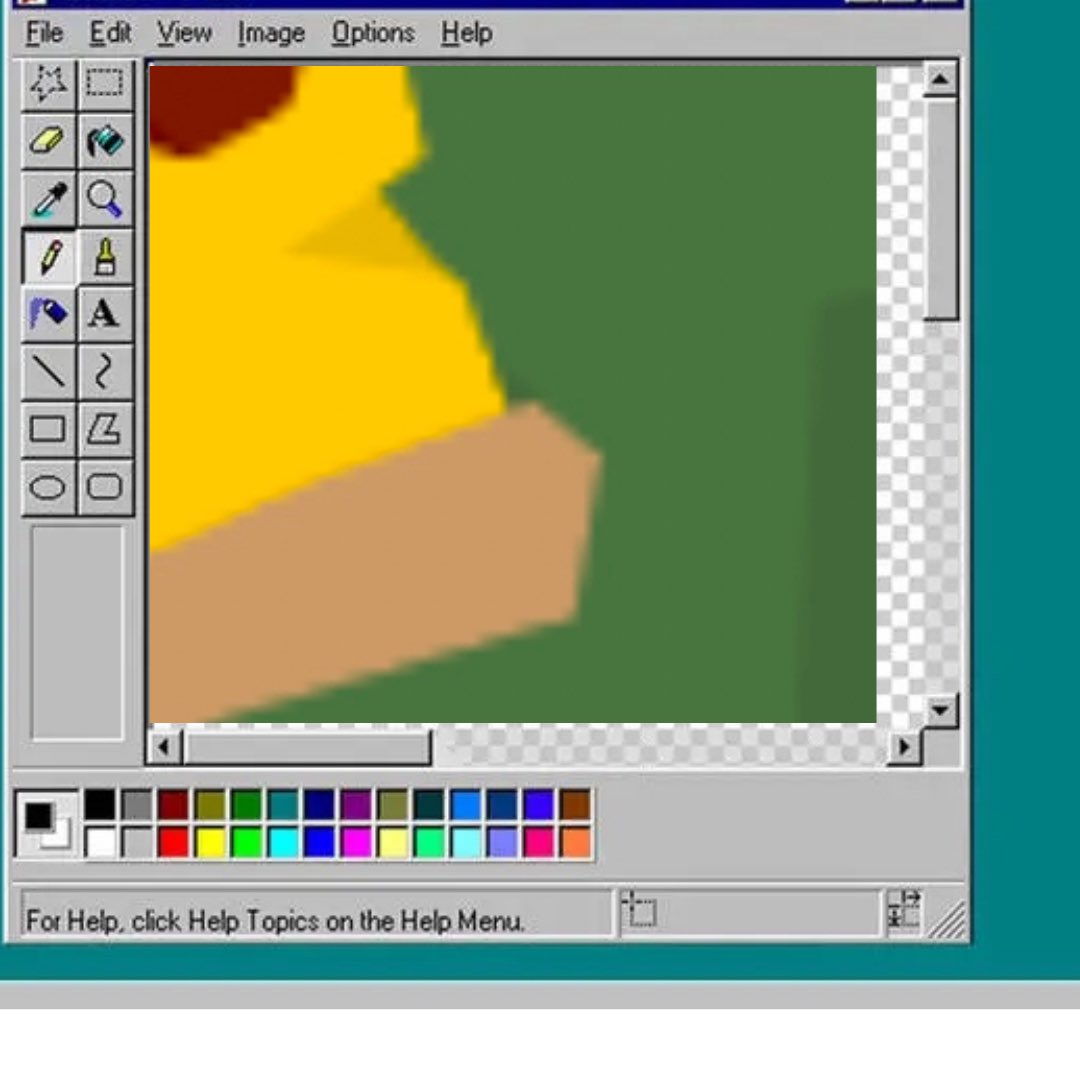
Task: Select the Brush tool
Action: click(x=105, y=257)
